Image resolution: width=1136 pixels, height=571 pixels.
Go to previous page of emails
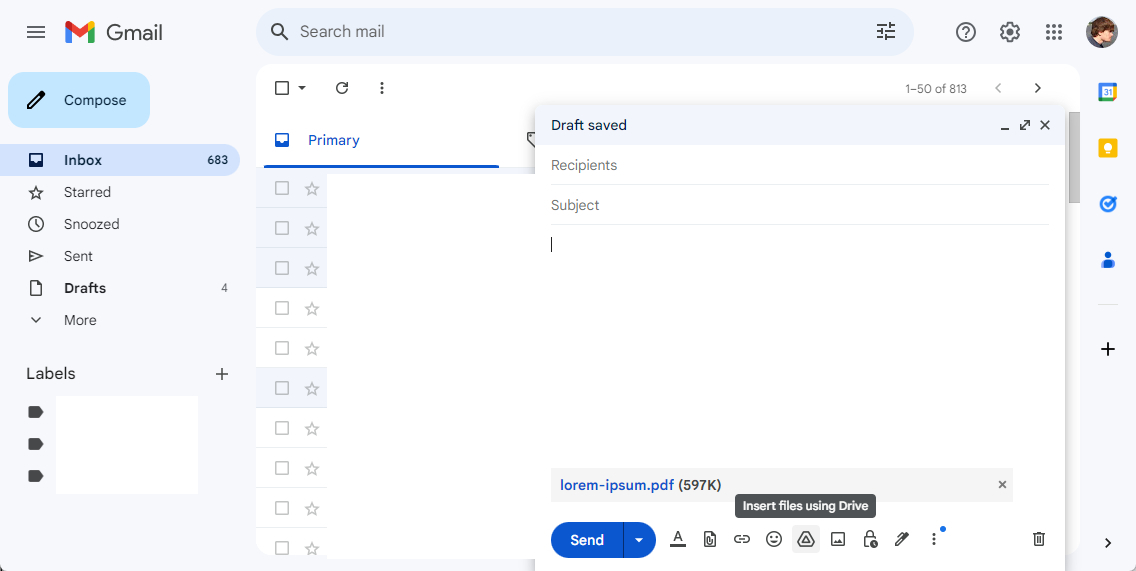[x=998, y=88]
